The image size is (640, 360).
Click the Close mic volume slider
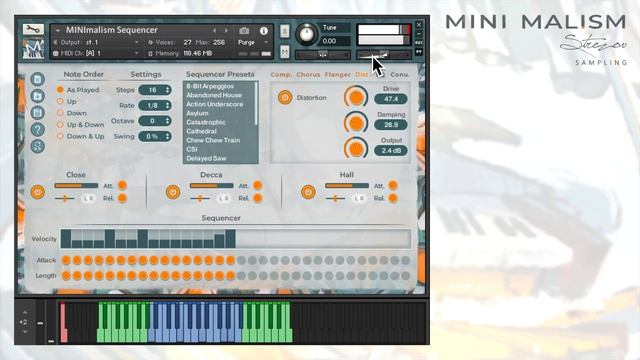point(76,185)
